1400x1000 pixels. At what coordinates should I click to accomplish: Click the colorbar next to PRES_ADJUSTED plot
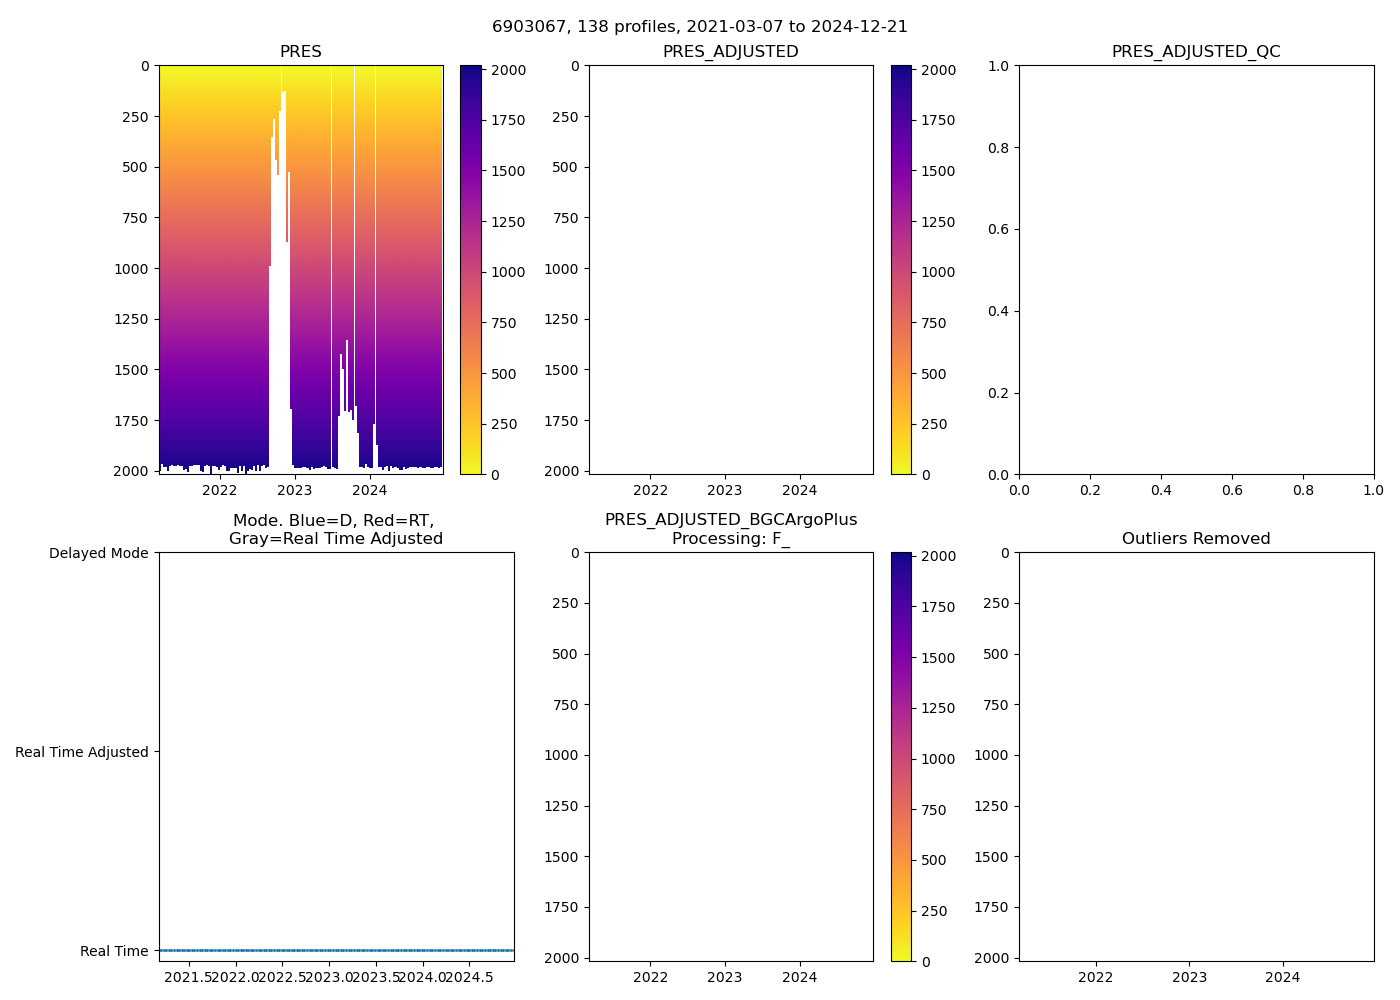[901, 270]
